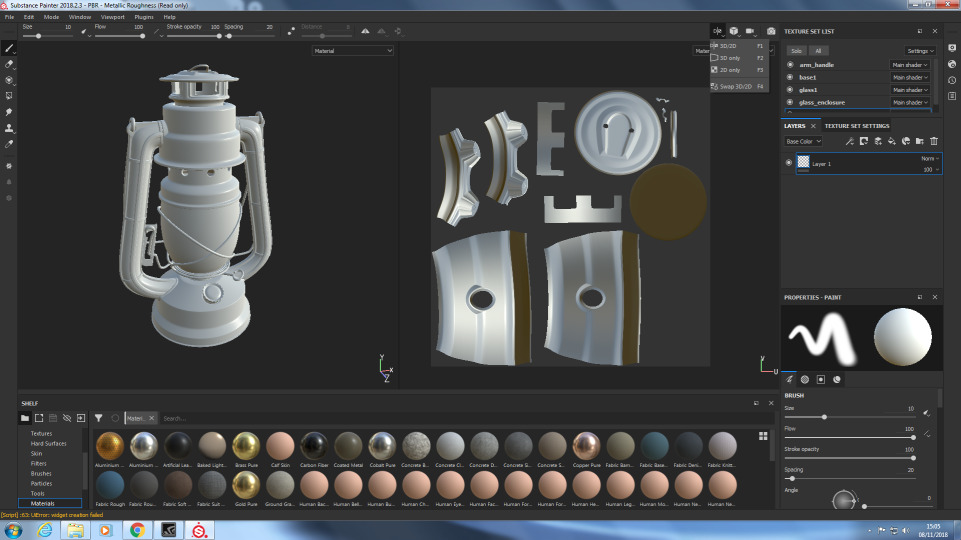
Task: Select Materials shelf category
Action: coord(49,503)
